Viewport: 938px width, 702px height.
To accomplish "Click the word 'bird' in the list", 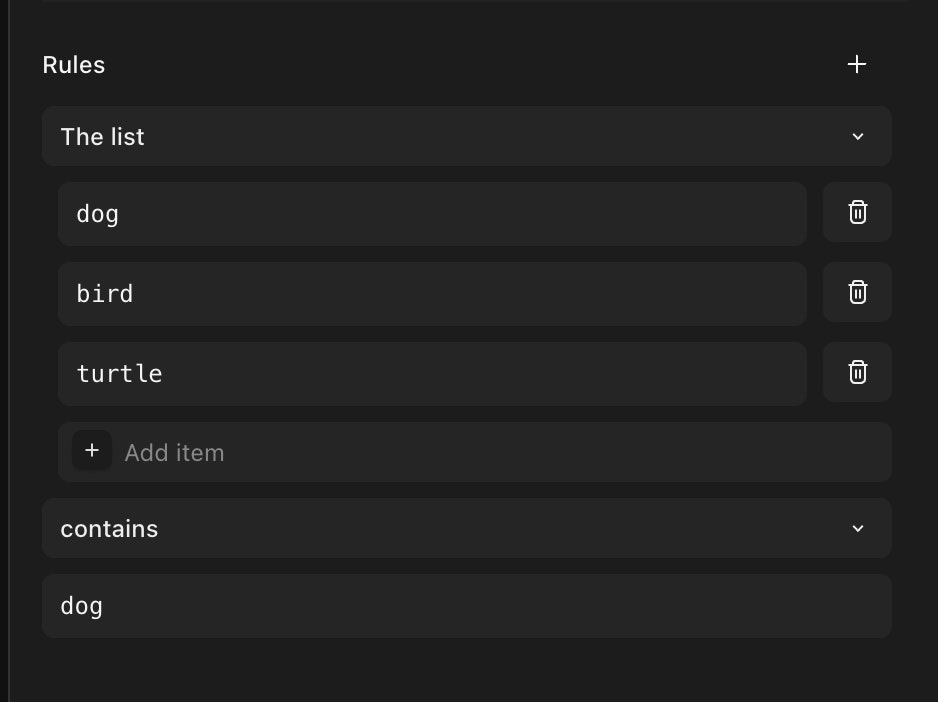I will click(105, 294).
